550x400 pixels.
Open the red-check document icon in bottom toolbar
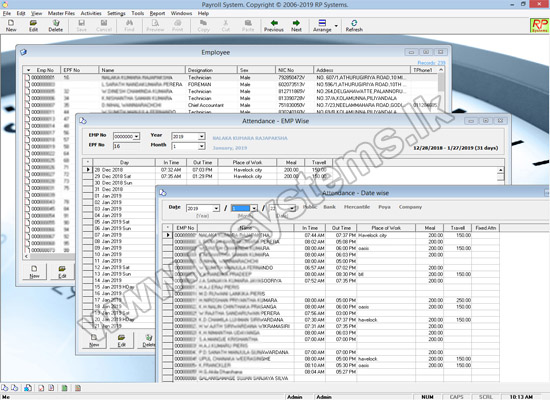pyautogui.click(x=41, y=388)
